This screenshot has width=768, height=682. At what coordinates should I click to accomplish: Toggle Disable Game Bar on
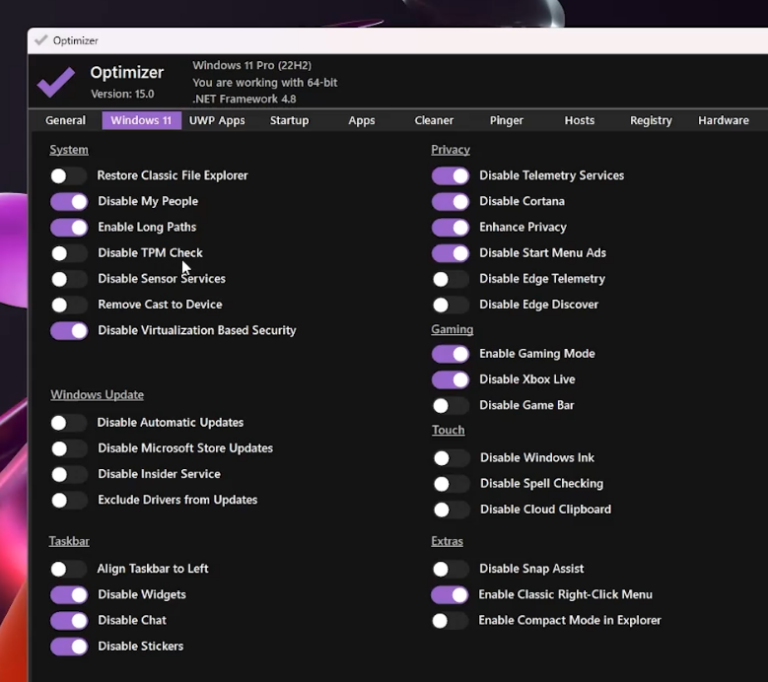(x=450, y=406)
